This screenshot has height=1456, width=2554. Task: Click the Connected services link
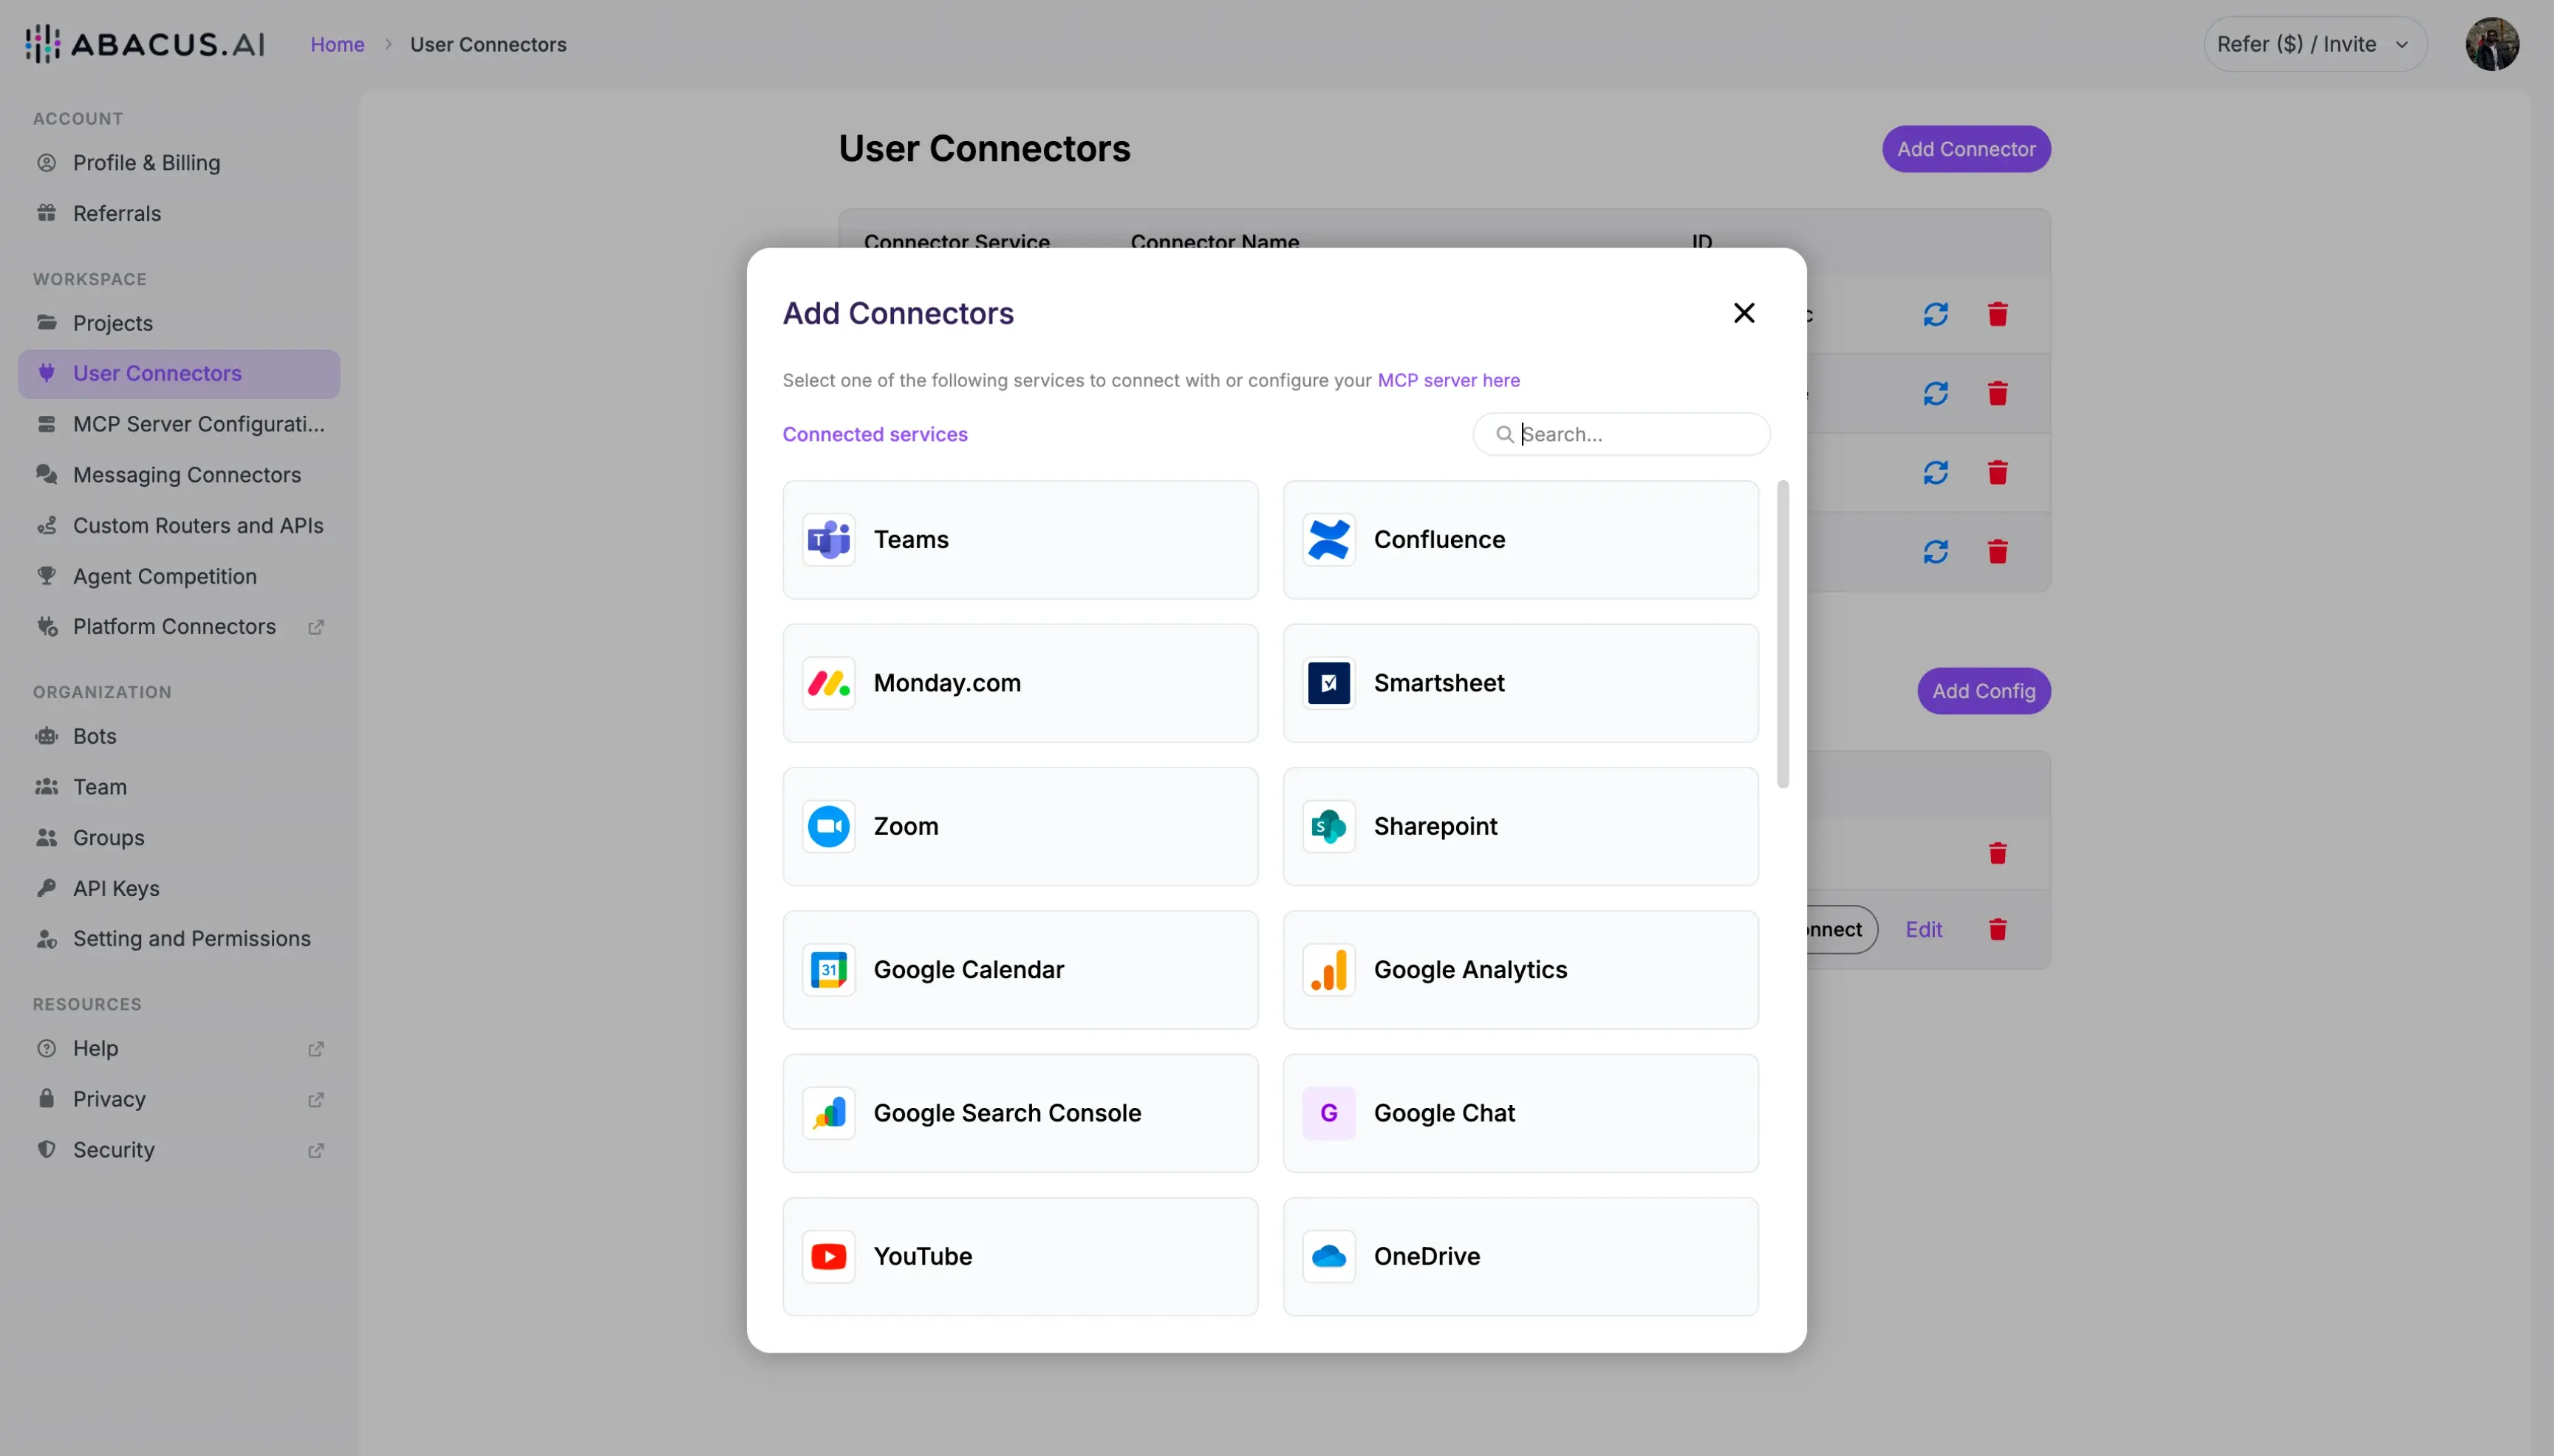click(875, 434)
